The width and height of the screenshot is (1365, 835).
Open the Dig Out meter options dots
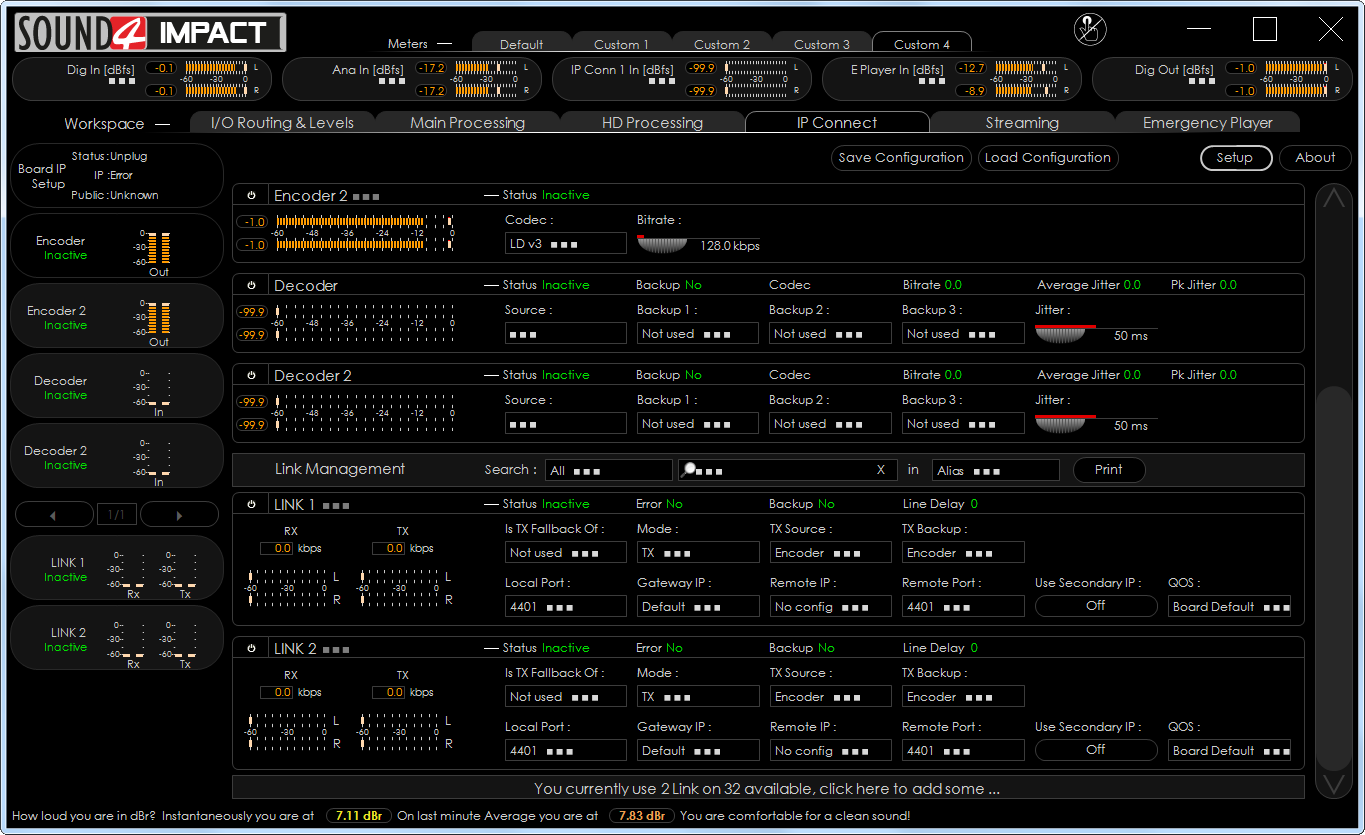[x=1202, y=82]
